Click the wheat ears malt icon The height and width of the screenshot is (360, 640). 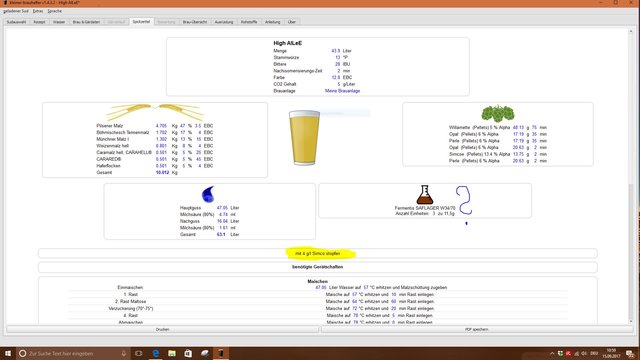coord(155,111)
